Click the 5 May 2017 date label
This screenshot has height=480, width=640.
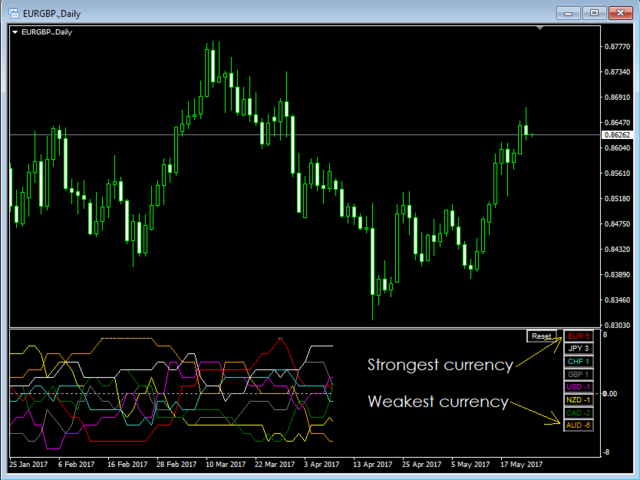point(470,464)
